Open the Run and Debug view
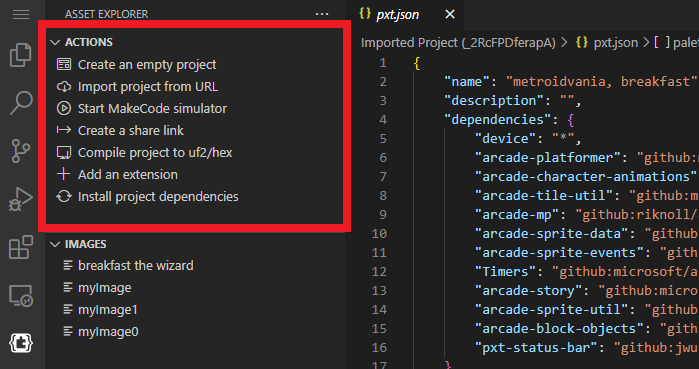The image size is (699, 369). click(x=21, y=199)
